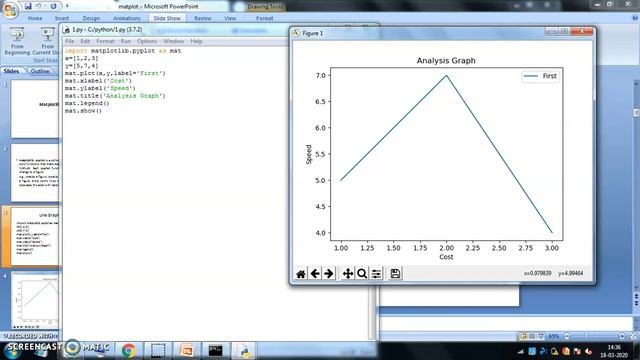Save the figure with the floppy disk icon

click(x=395, y=273)
